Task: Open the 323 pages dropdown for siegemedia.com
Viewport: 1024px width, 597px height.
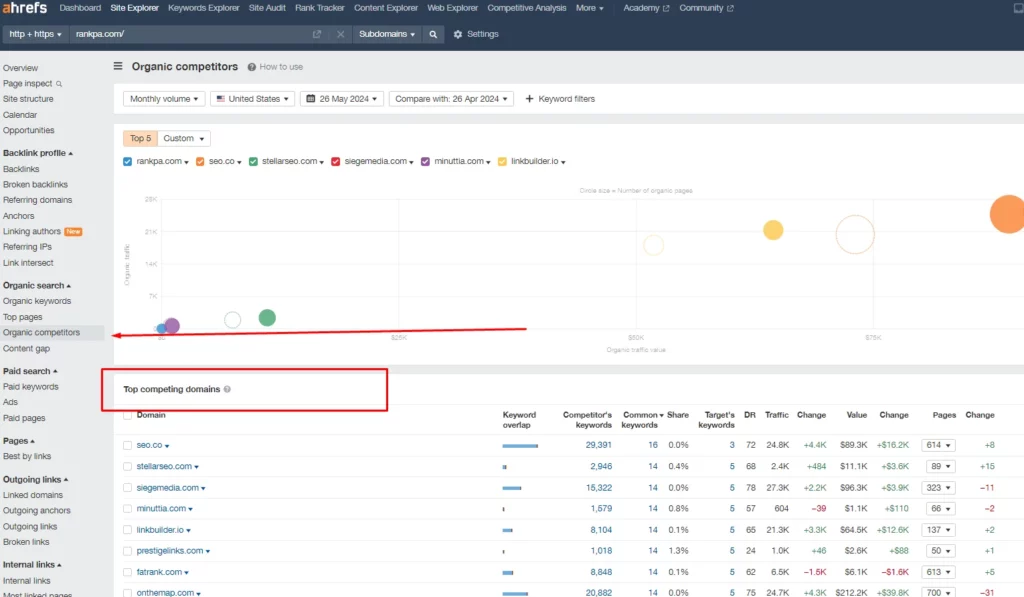Action: [938, 488]
